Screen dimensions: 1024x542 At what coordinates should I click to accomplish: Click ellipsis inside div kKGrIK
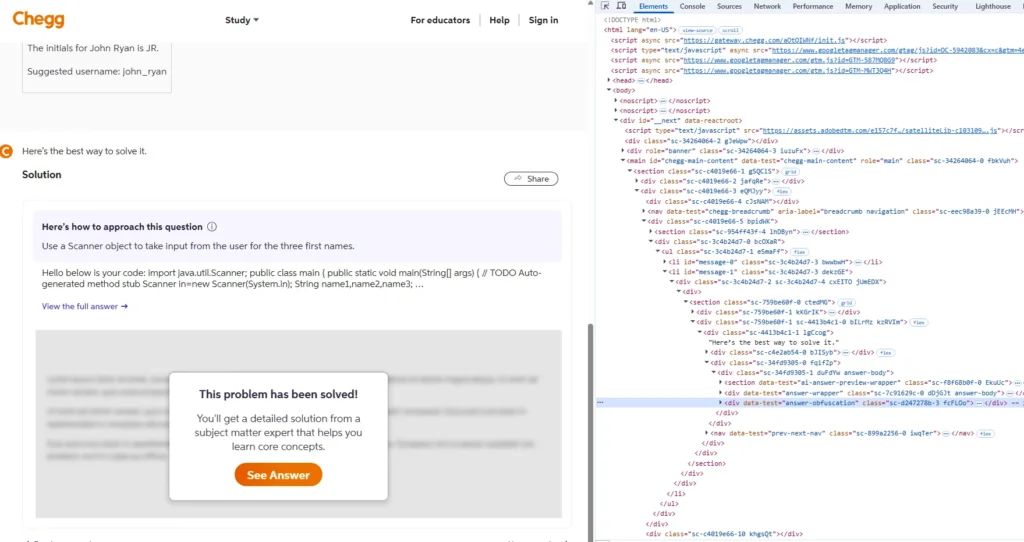click(x=831, y=312)
